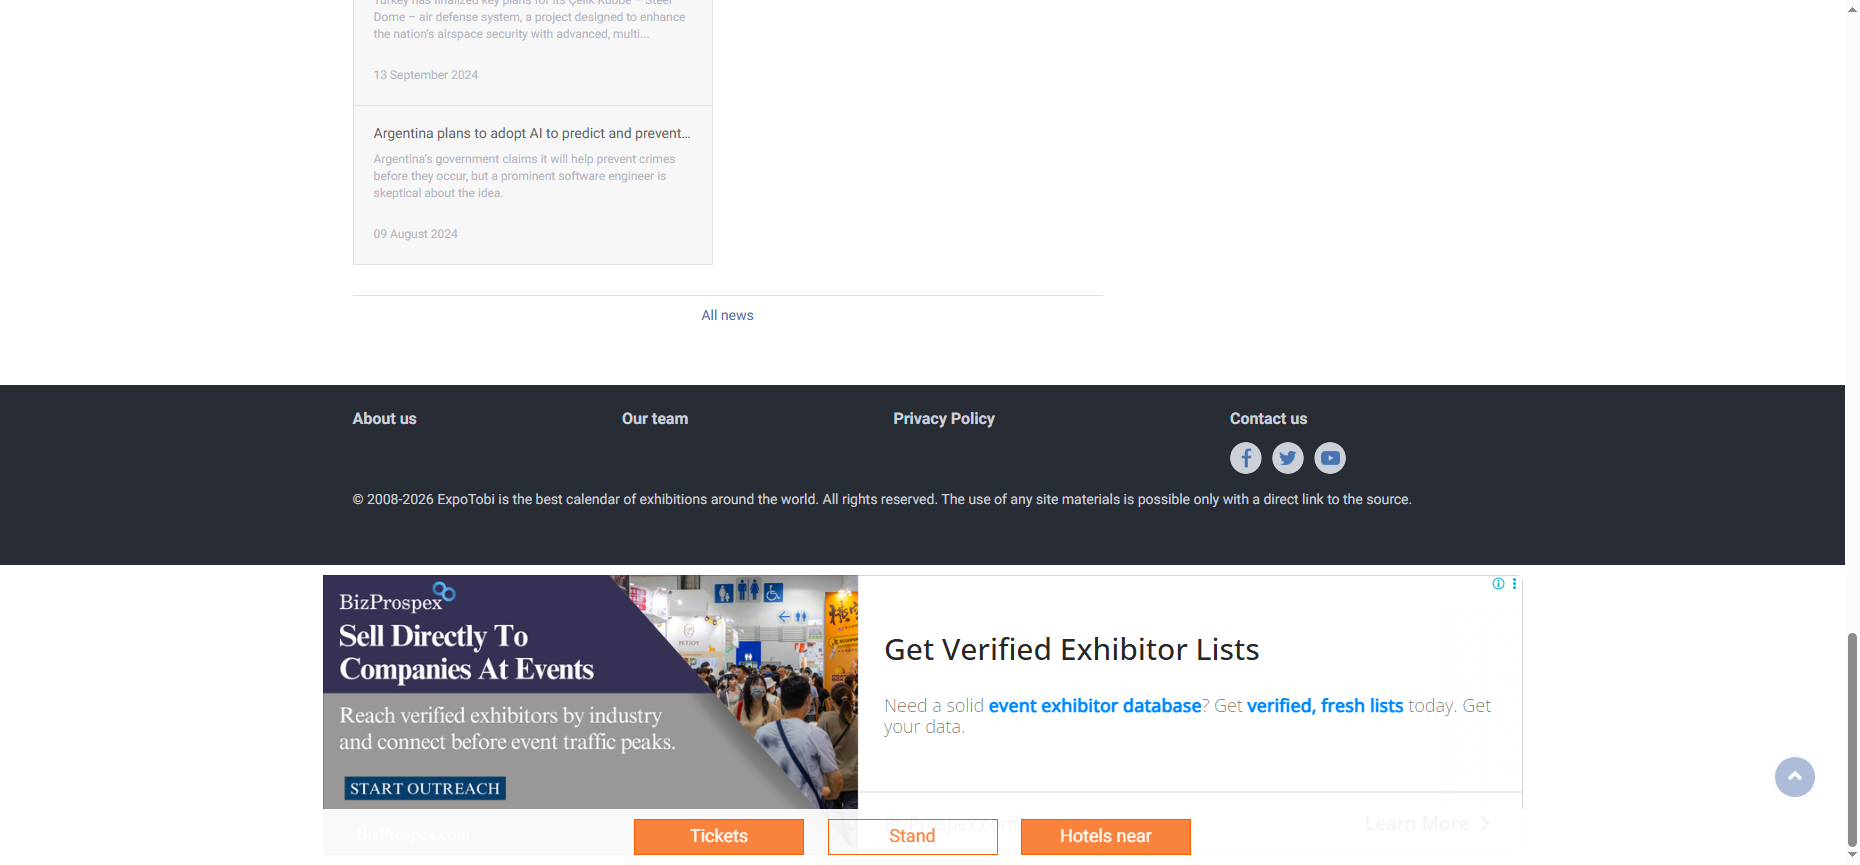This screenshot has height=865, width=1860.
Task: Open the Contact us footer link
Action: (1268, 419)
